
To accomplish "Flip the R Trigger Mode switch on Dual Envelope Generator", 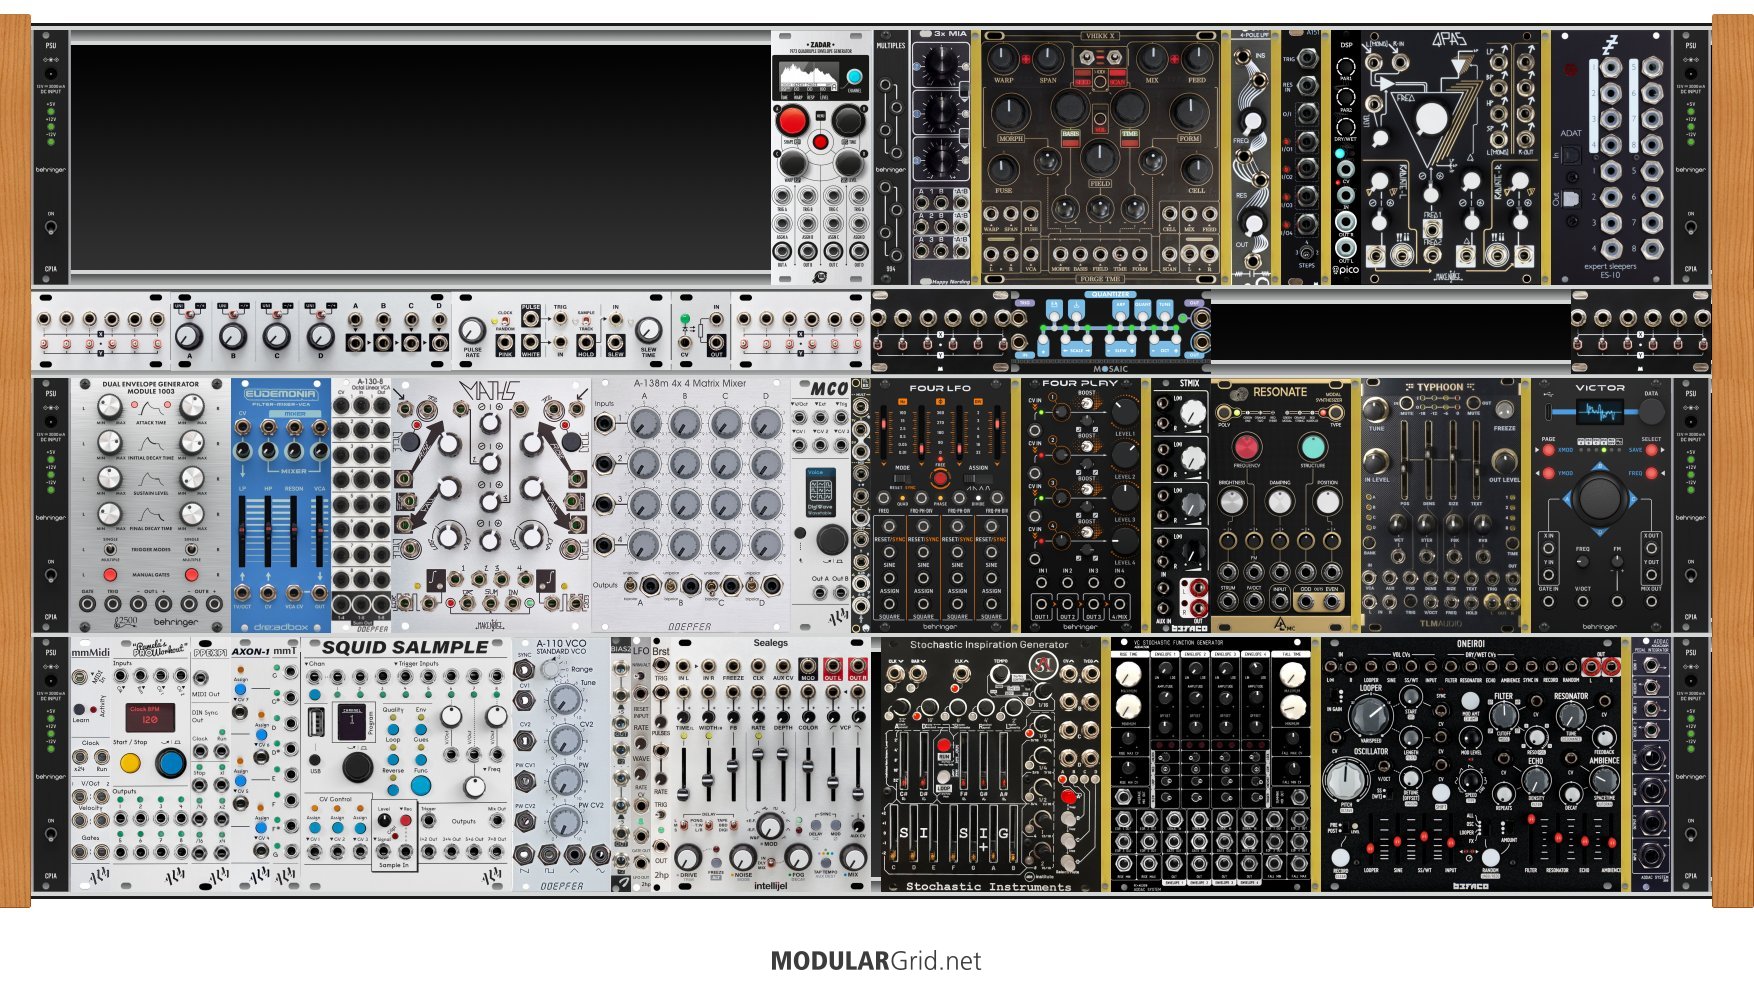I will click(x=191, y=549).
